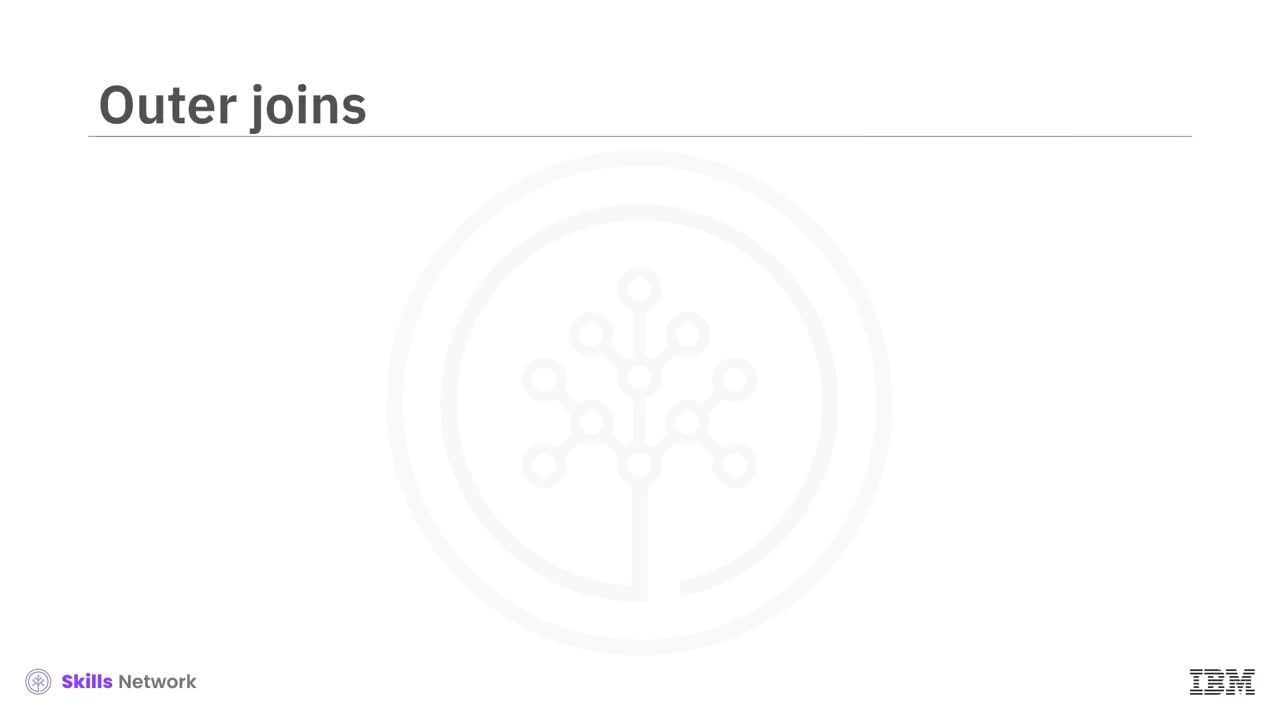The image size is (1280, 720).
Task: Click bottom-left node of the watermark tree
Action: point(544,465)
